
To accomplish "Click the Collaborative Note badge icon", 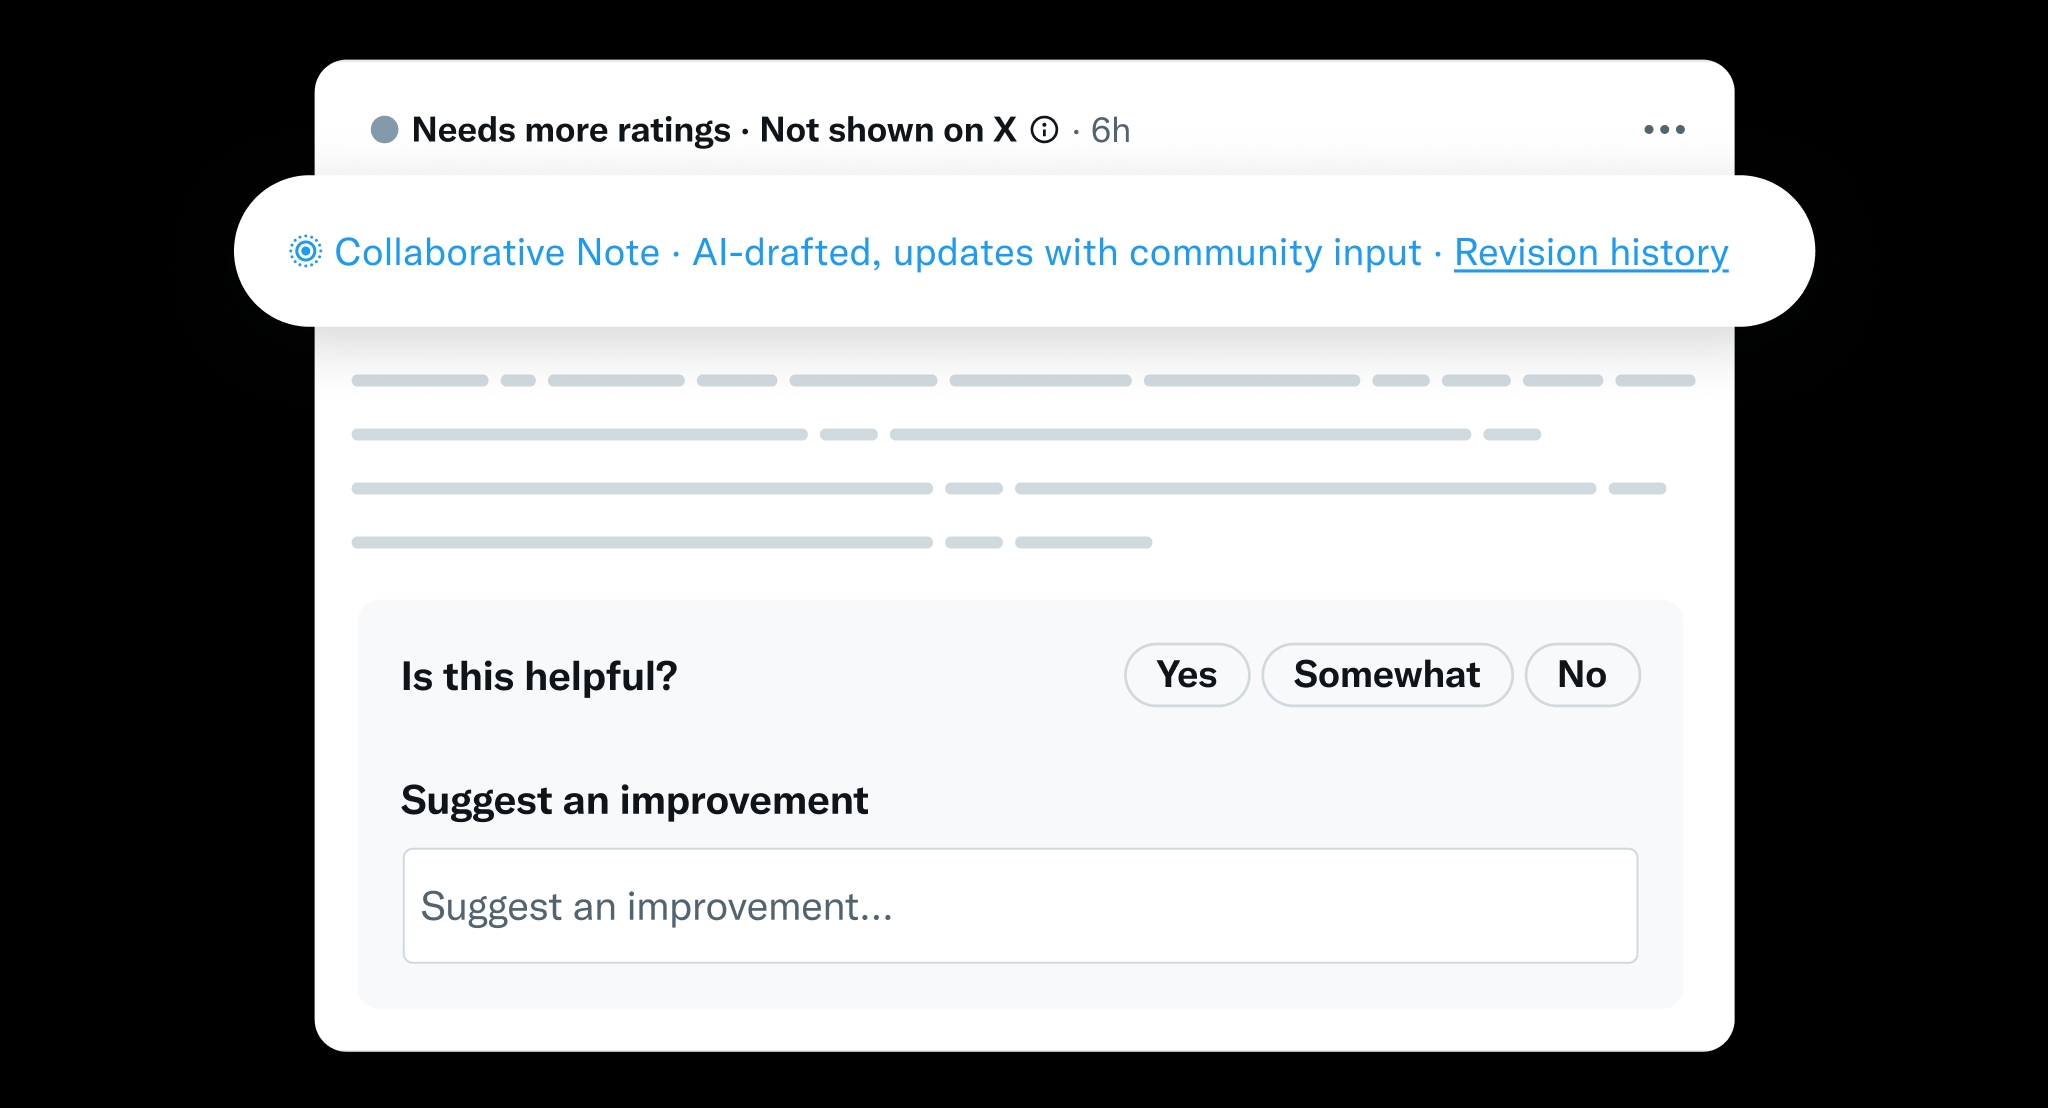I will click(x=306, y=252).
